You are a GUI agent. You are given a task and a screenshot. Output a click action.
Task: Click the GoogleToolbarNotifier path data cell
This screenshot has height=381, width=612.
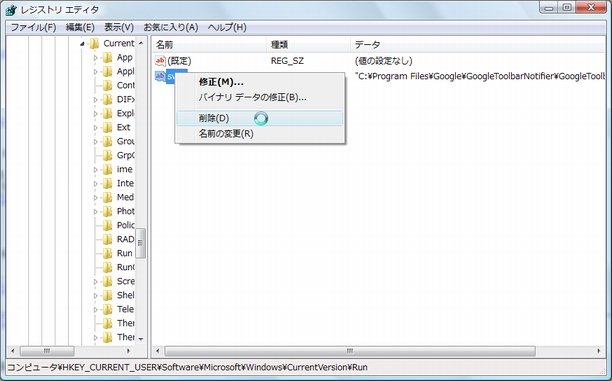point(480,76)
